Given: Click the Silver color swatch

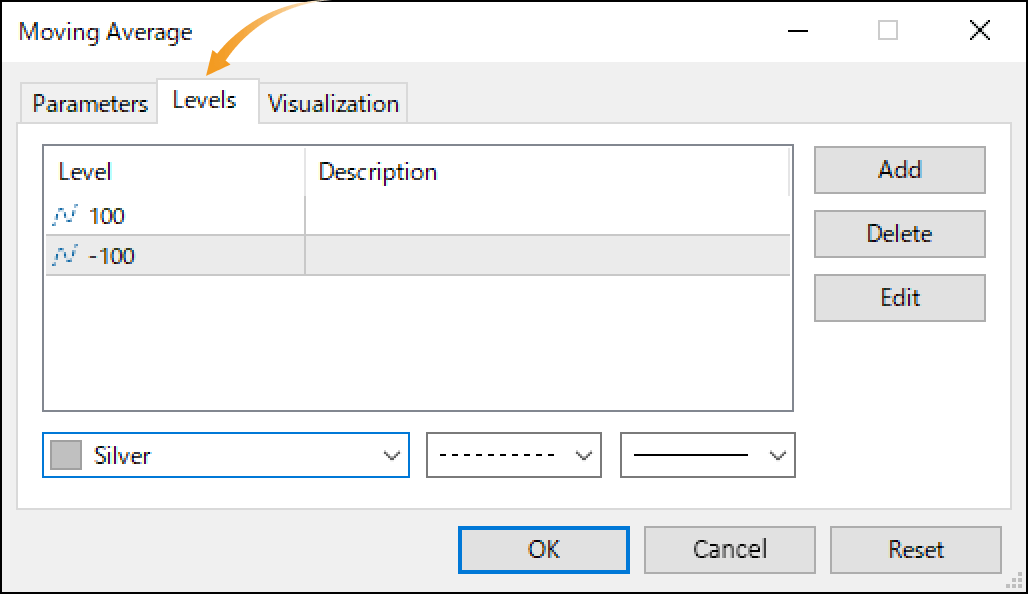Looking at the screenshot, I should pyautogui.click(x=66, y=455).
